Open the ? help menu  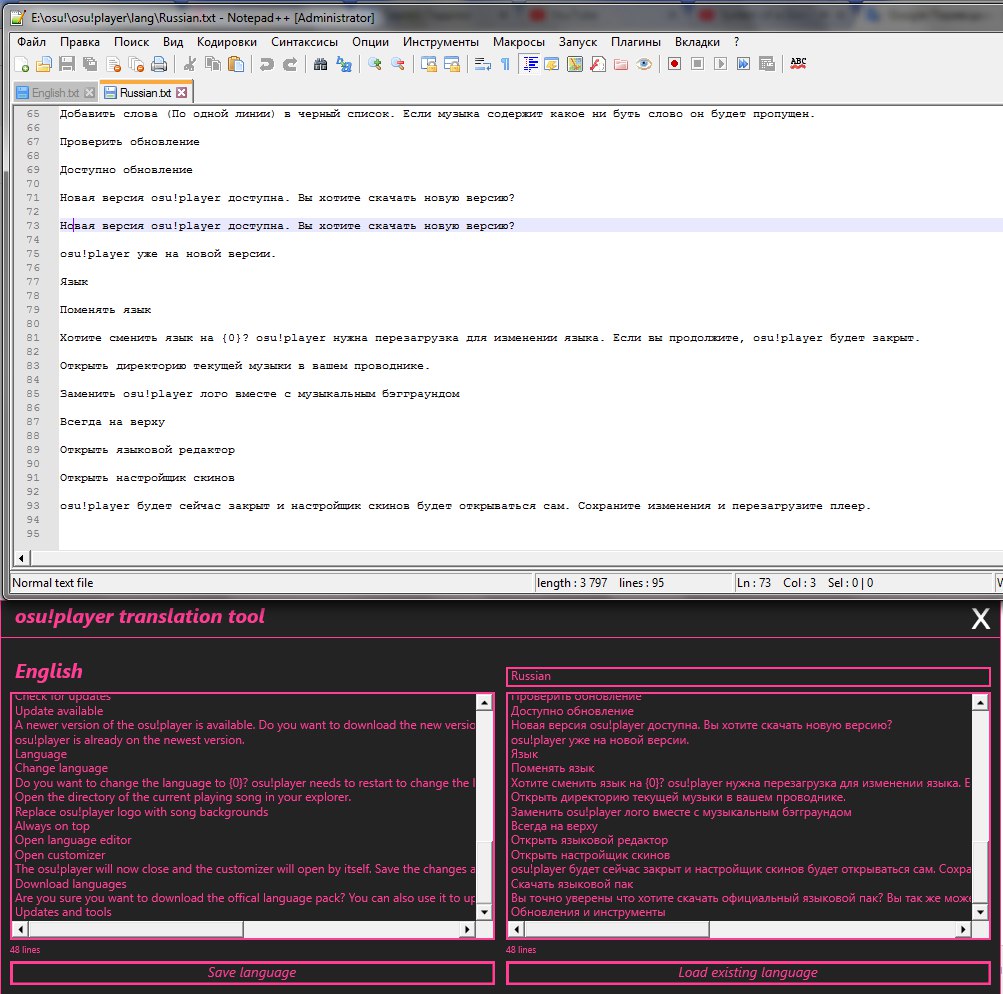point(737,42)
